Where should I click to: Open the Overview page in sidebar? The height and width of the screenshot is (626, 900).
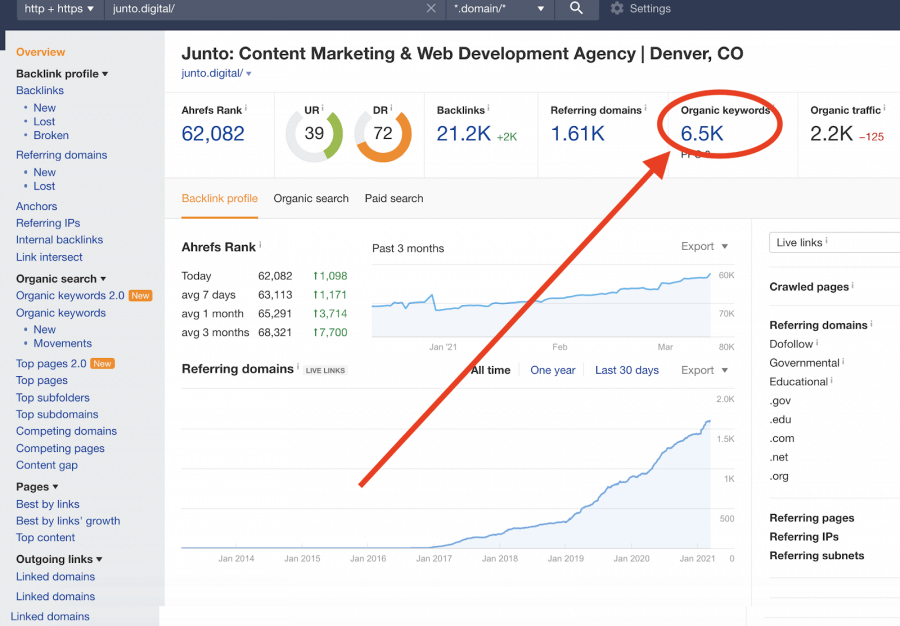(40, 52)
